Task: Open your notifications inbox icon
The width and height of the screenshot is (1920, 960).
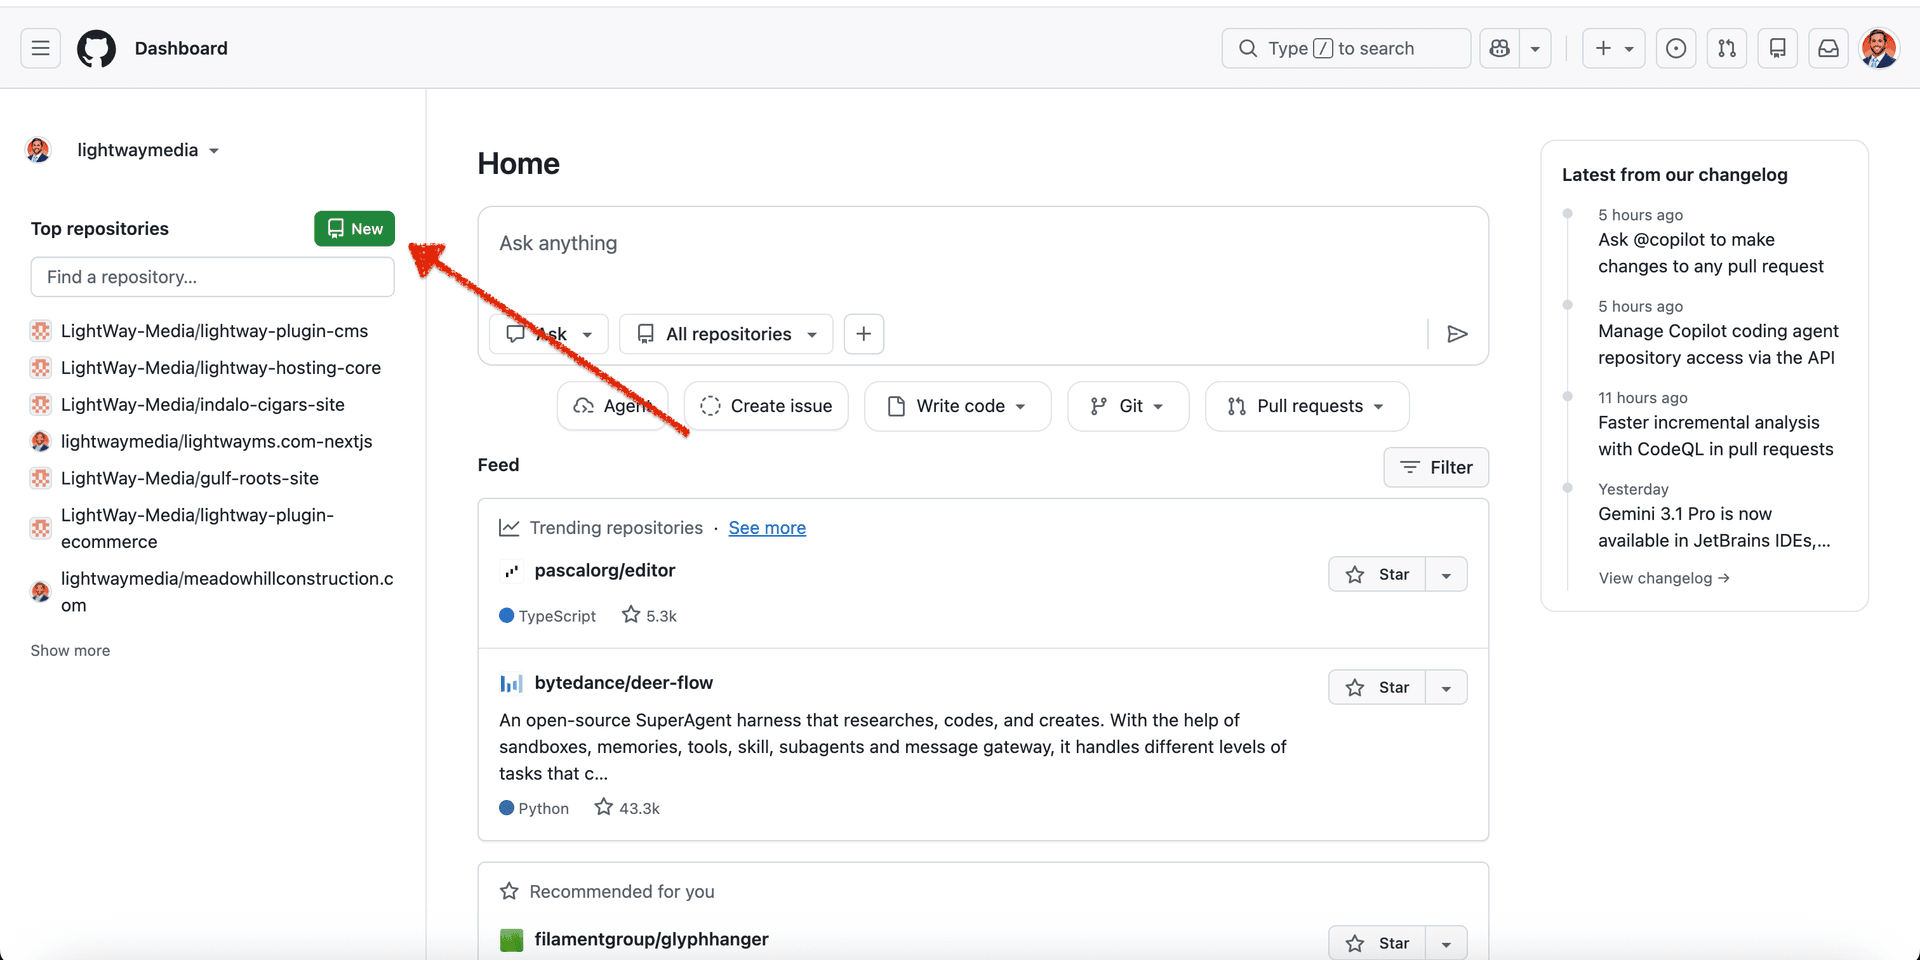Action: 1828,48
